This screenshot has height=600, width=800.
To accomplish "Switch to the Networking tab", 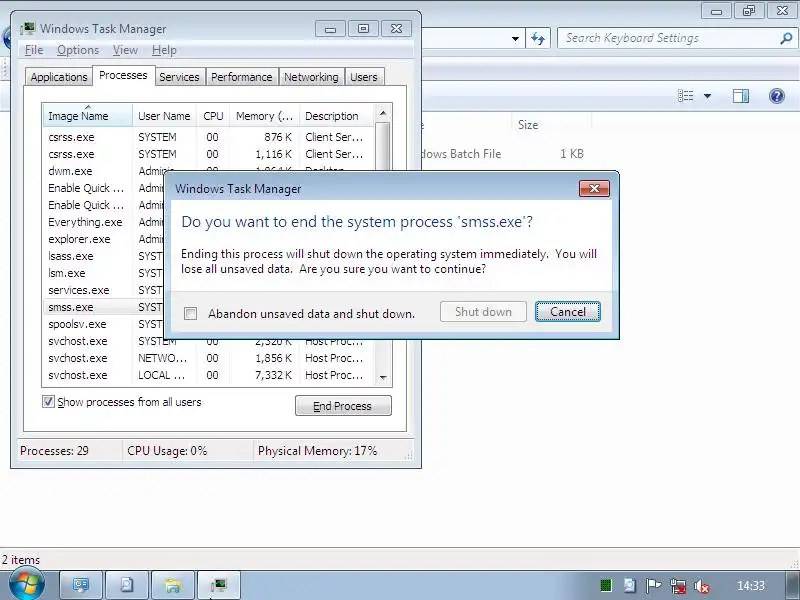I will pyautogui.click(x=311, y=77).
